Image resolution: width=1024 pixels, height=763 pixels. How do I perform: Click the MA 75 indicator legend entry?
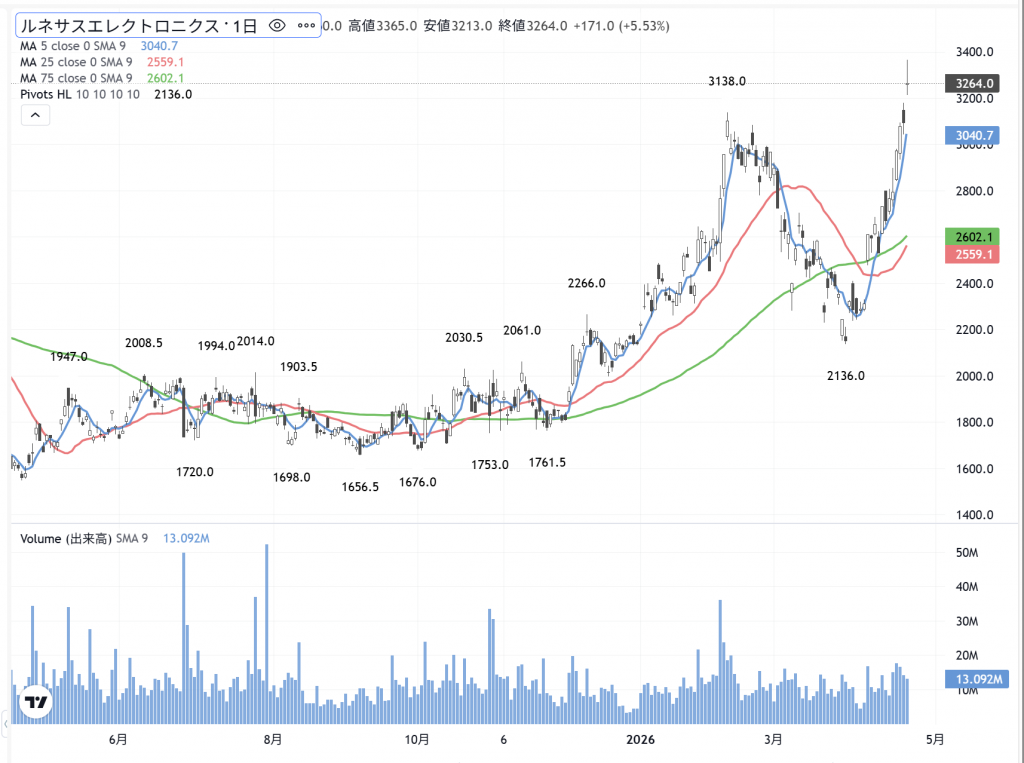click(x=80, y=78)
